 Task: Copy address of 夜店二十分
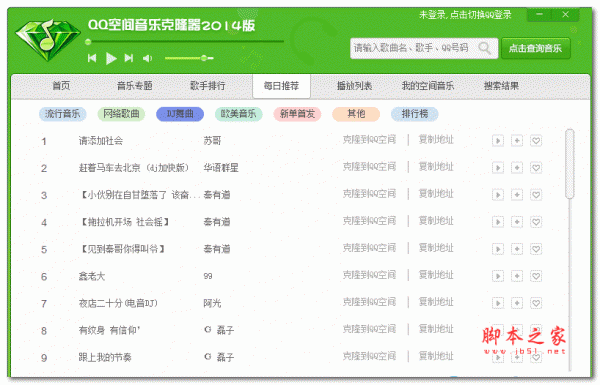436,302
